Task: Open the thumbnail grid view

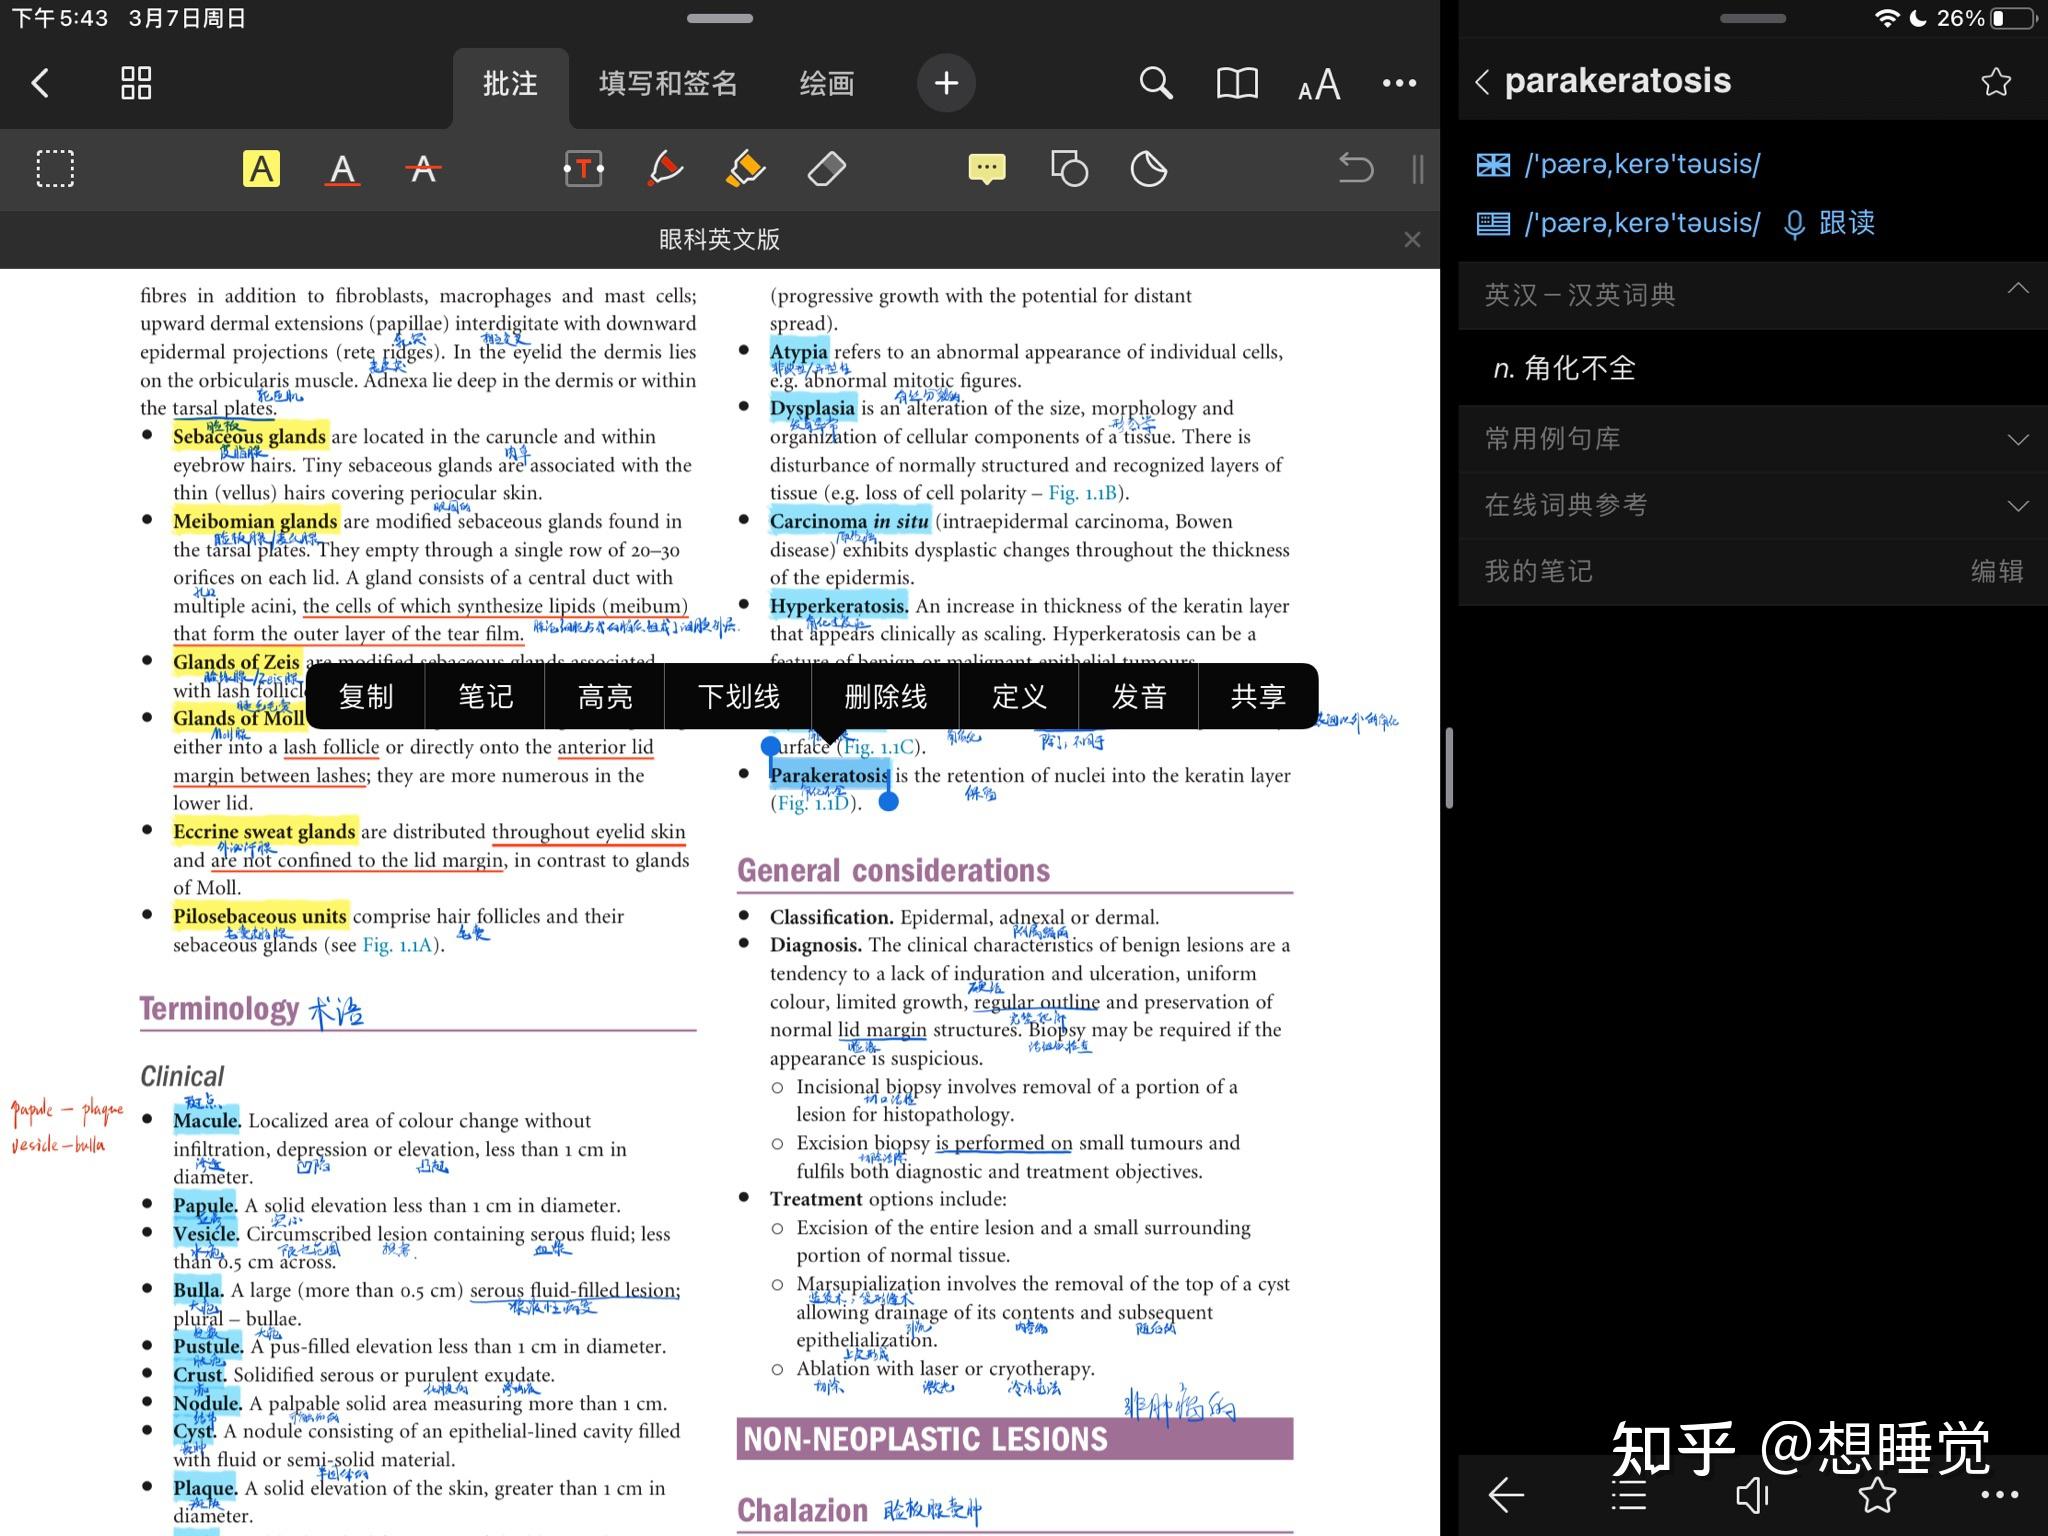Action: (x=136, y=83)
